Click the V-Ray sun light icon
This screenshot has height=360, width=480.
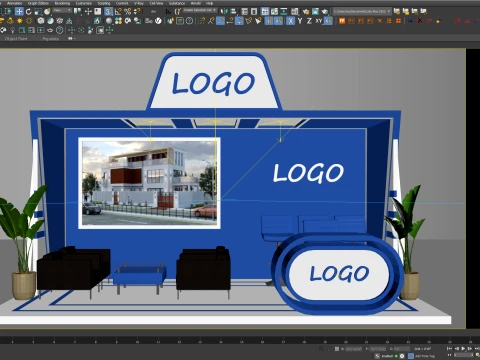coord(20,21)
